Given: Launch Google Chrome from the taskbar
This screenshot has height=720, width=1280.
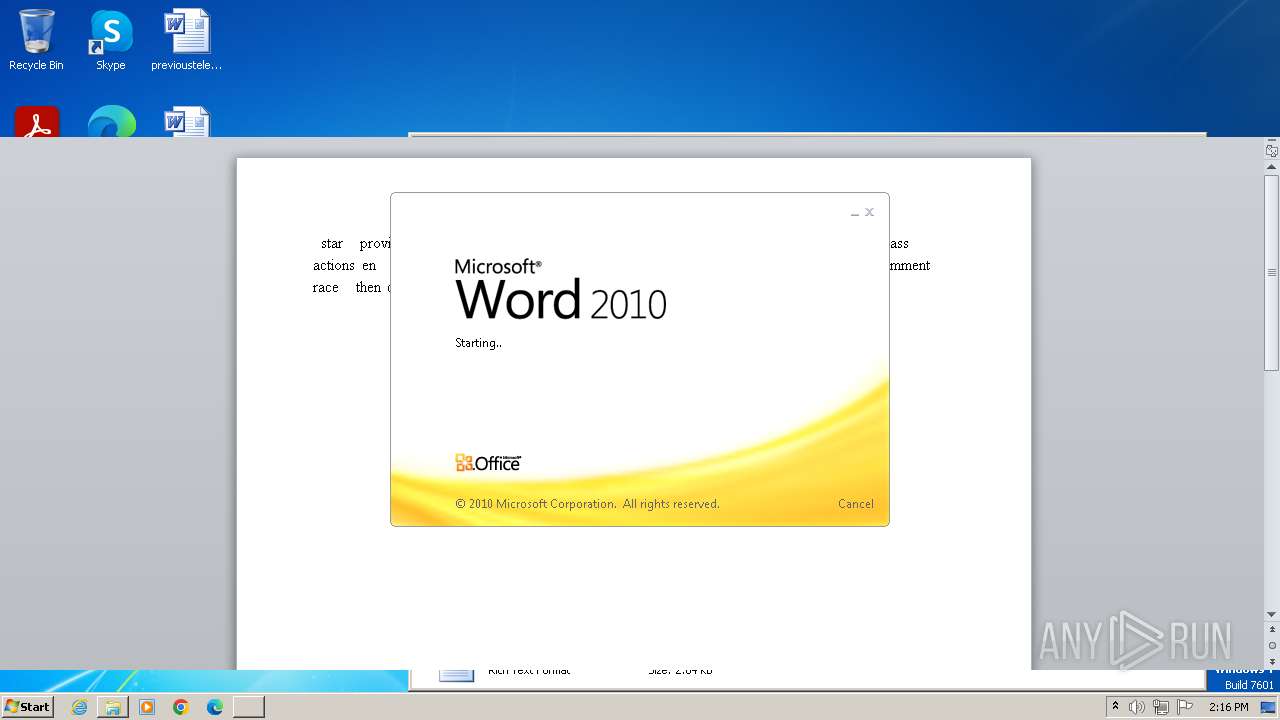Looking at the screenshot, I should point(181,707).
